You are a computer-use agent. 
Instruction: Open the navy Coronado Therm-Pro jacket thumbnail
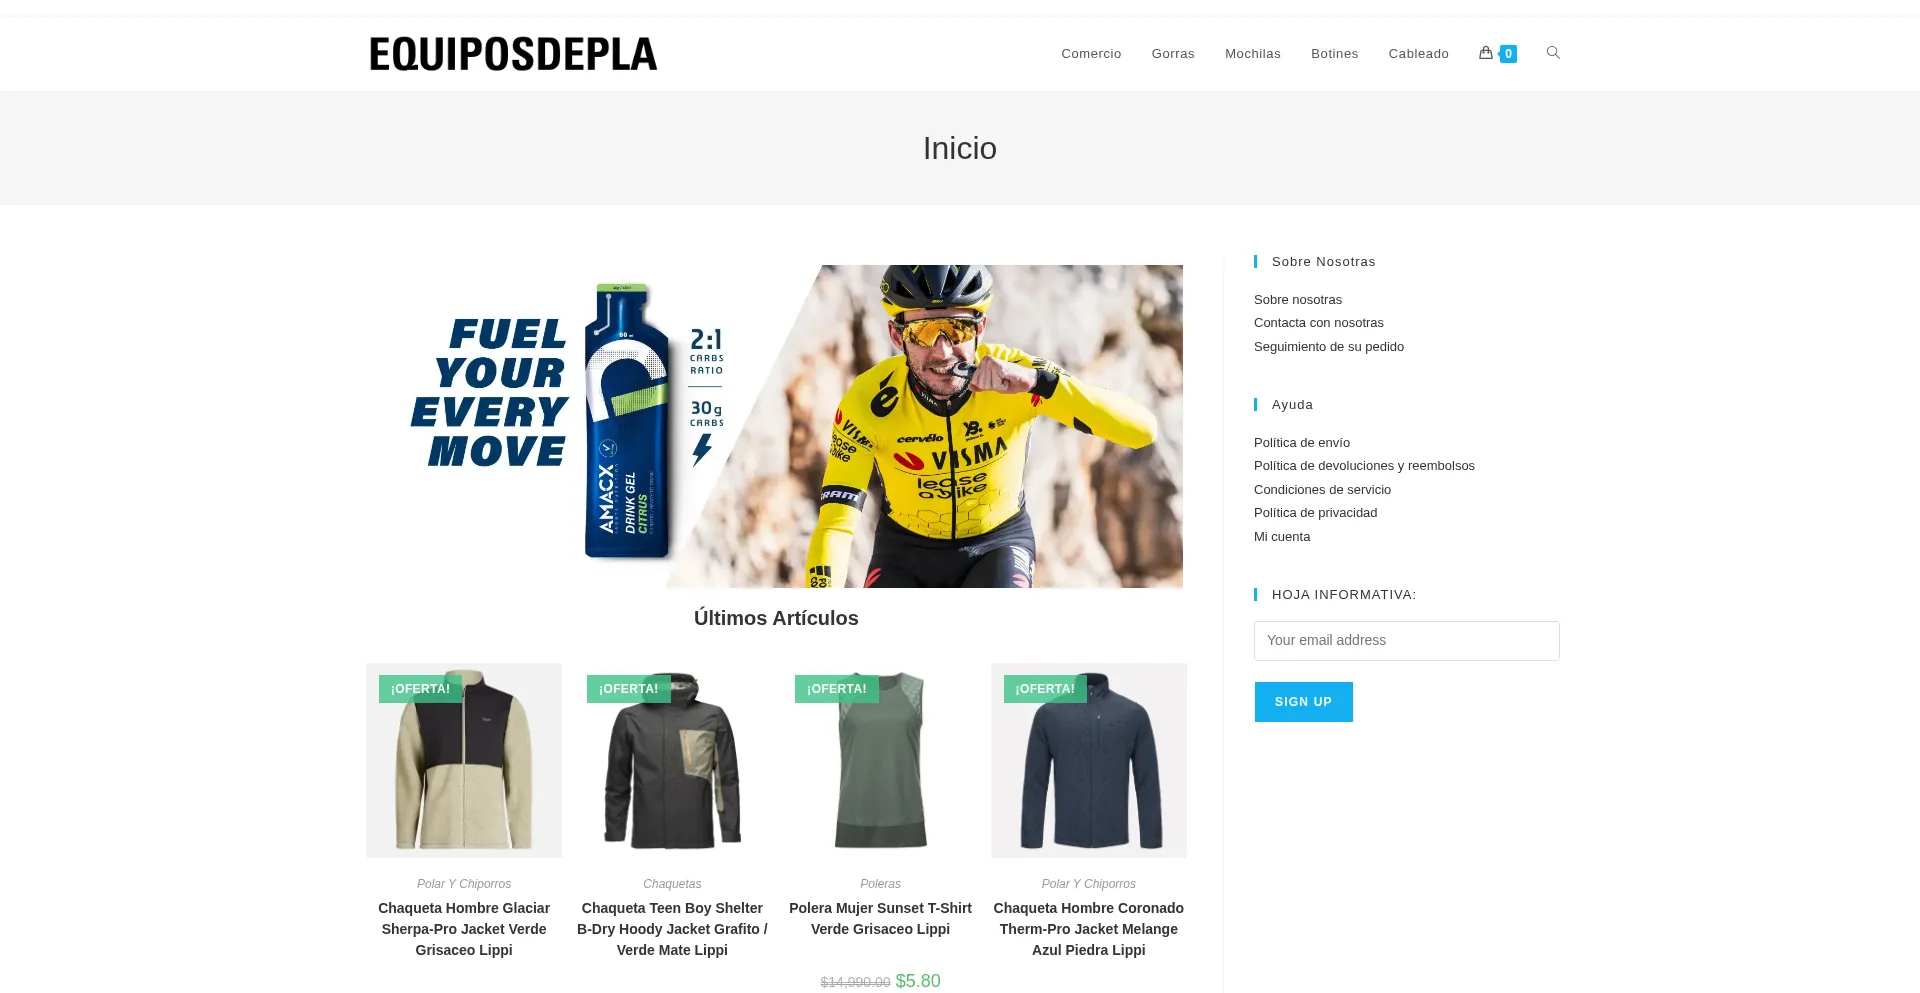(x=1089, y=760)
